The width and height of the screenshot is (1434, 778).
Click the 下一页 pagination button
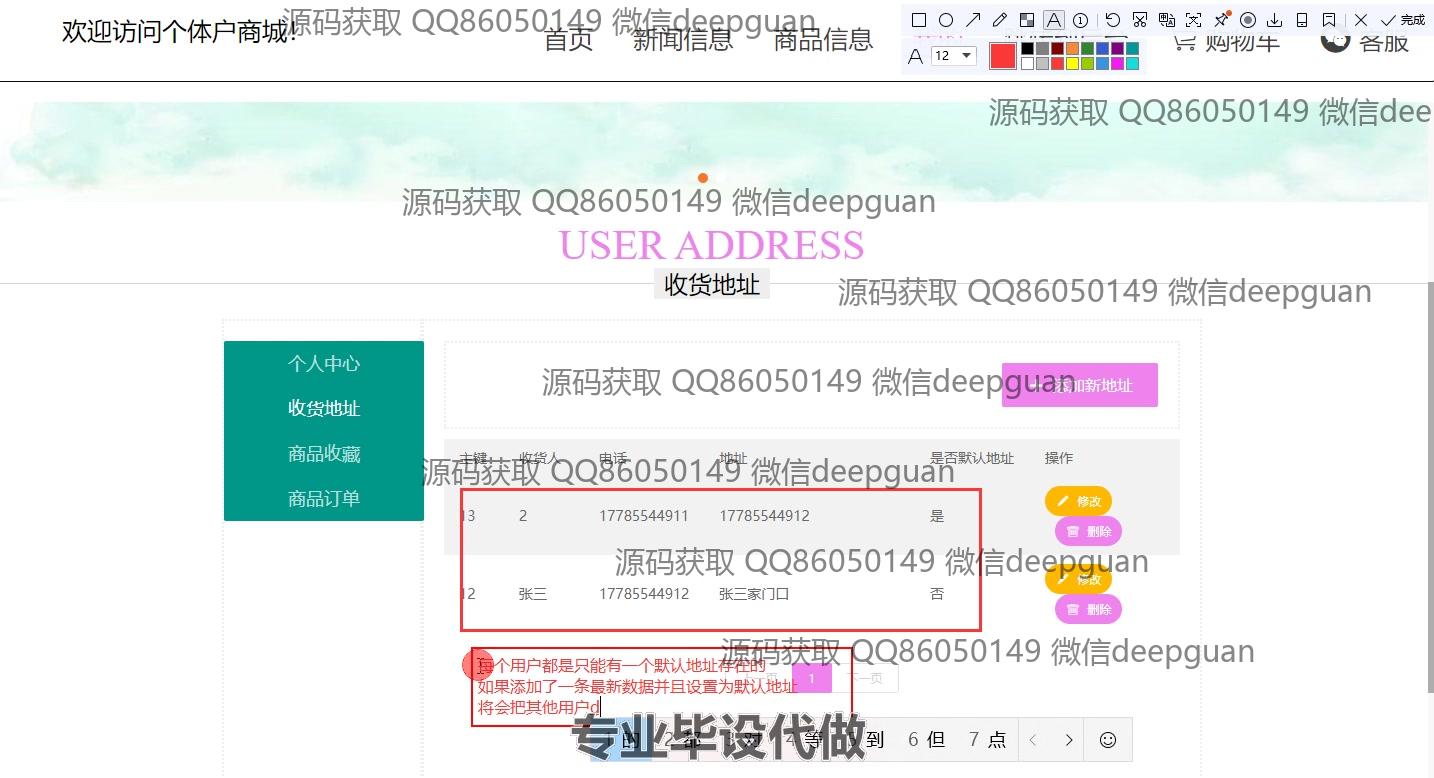click(x=866, y=679)
